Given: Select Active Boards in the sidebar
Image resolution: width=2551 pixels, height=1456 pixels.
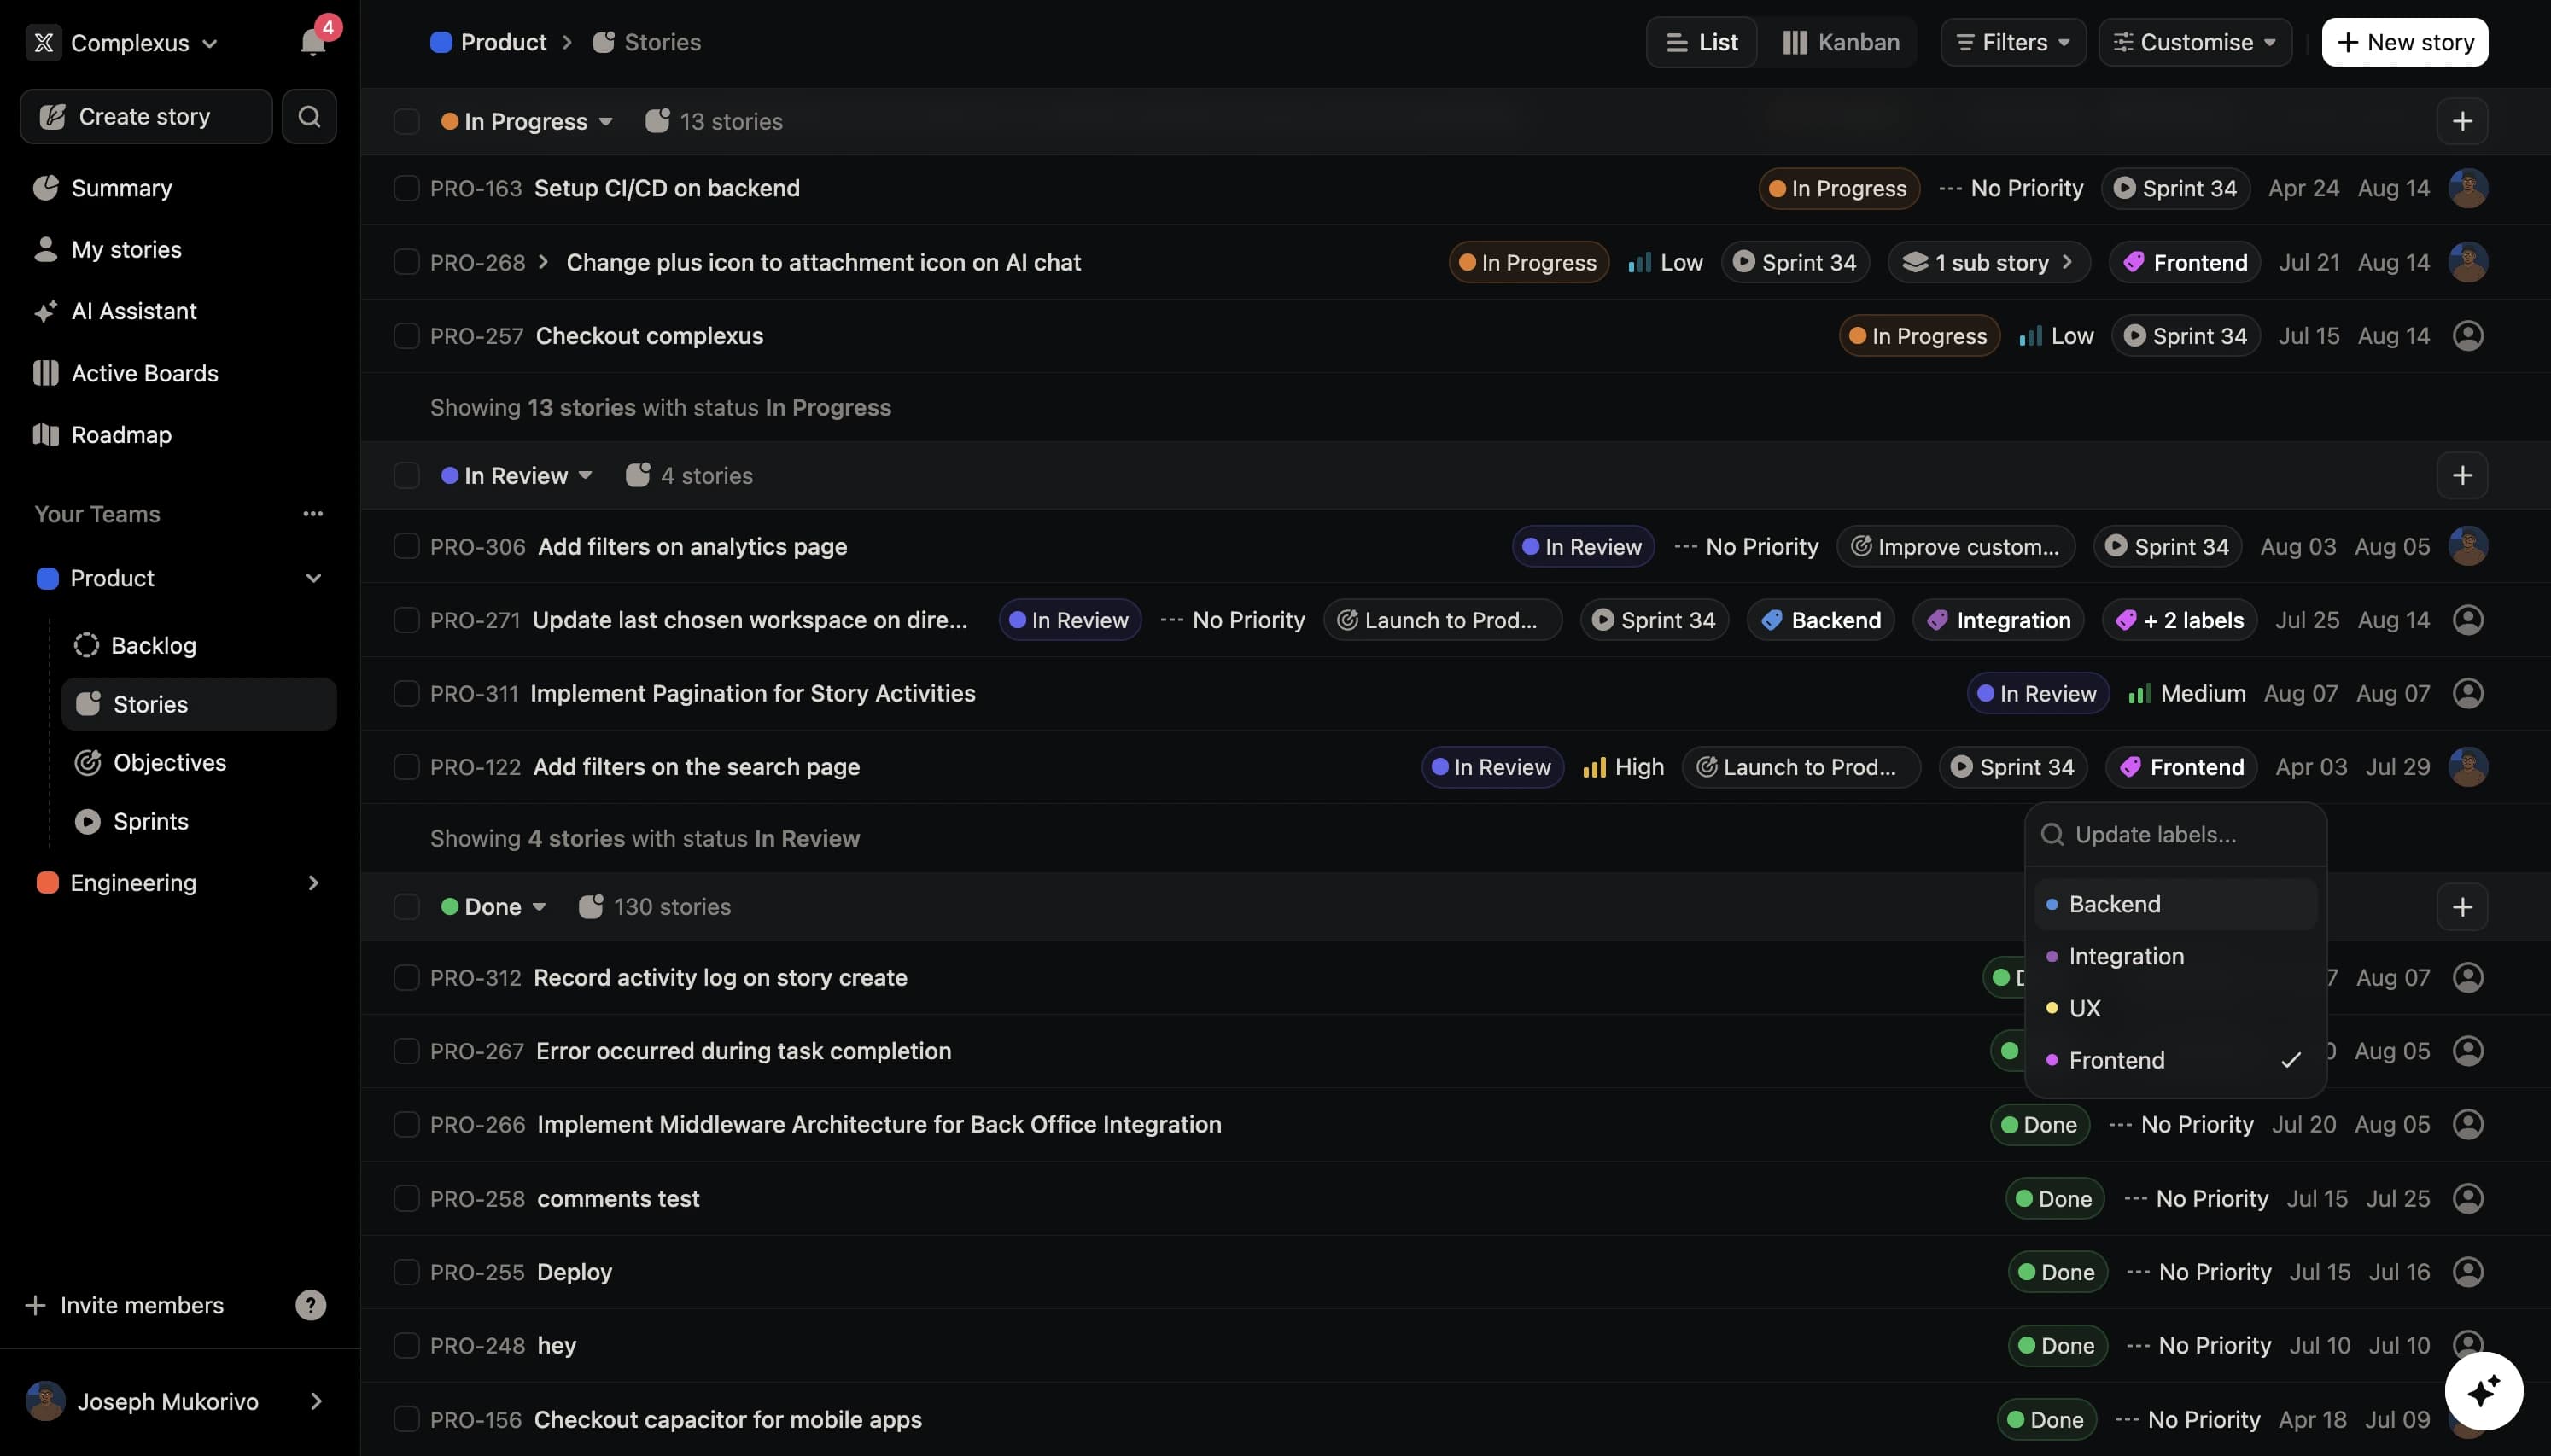Looking at the screenshot, I should pyautogui.click(x=145, y=373).
